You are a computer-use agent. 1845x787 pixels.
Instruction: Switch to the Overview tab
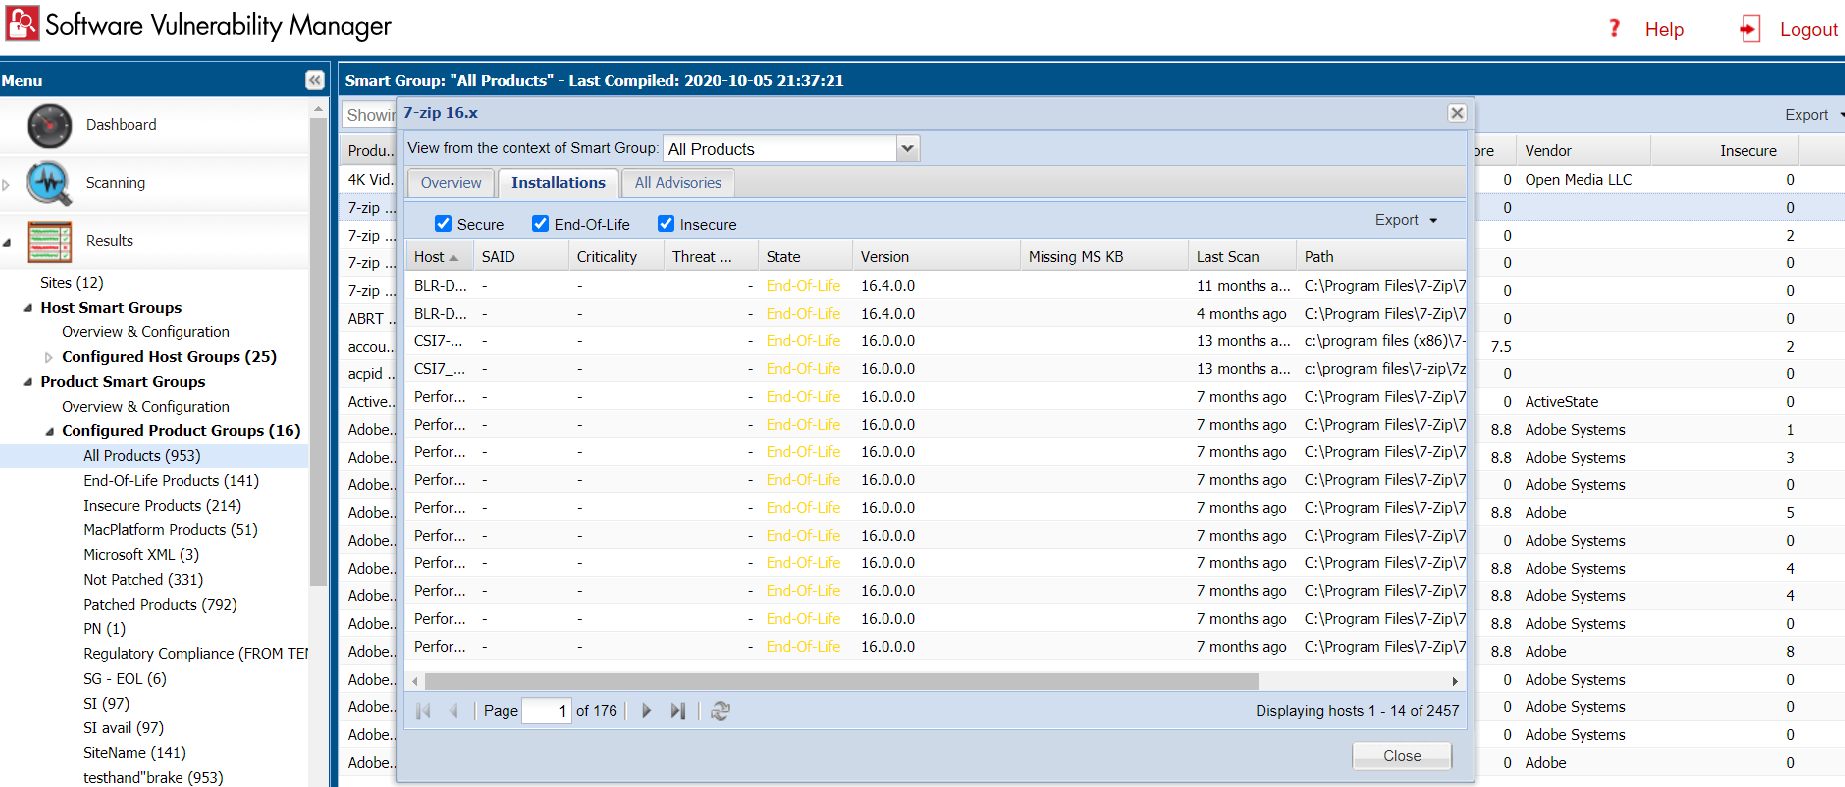coord(450,183)
